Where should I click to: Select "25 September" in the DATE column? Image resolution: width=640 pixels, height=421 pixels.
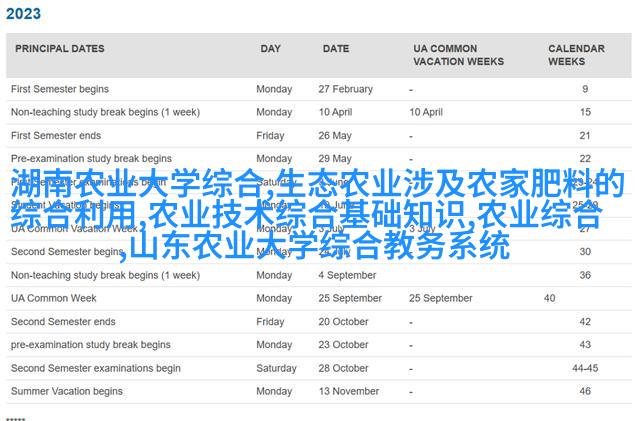[350, 298]
